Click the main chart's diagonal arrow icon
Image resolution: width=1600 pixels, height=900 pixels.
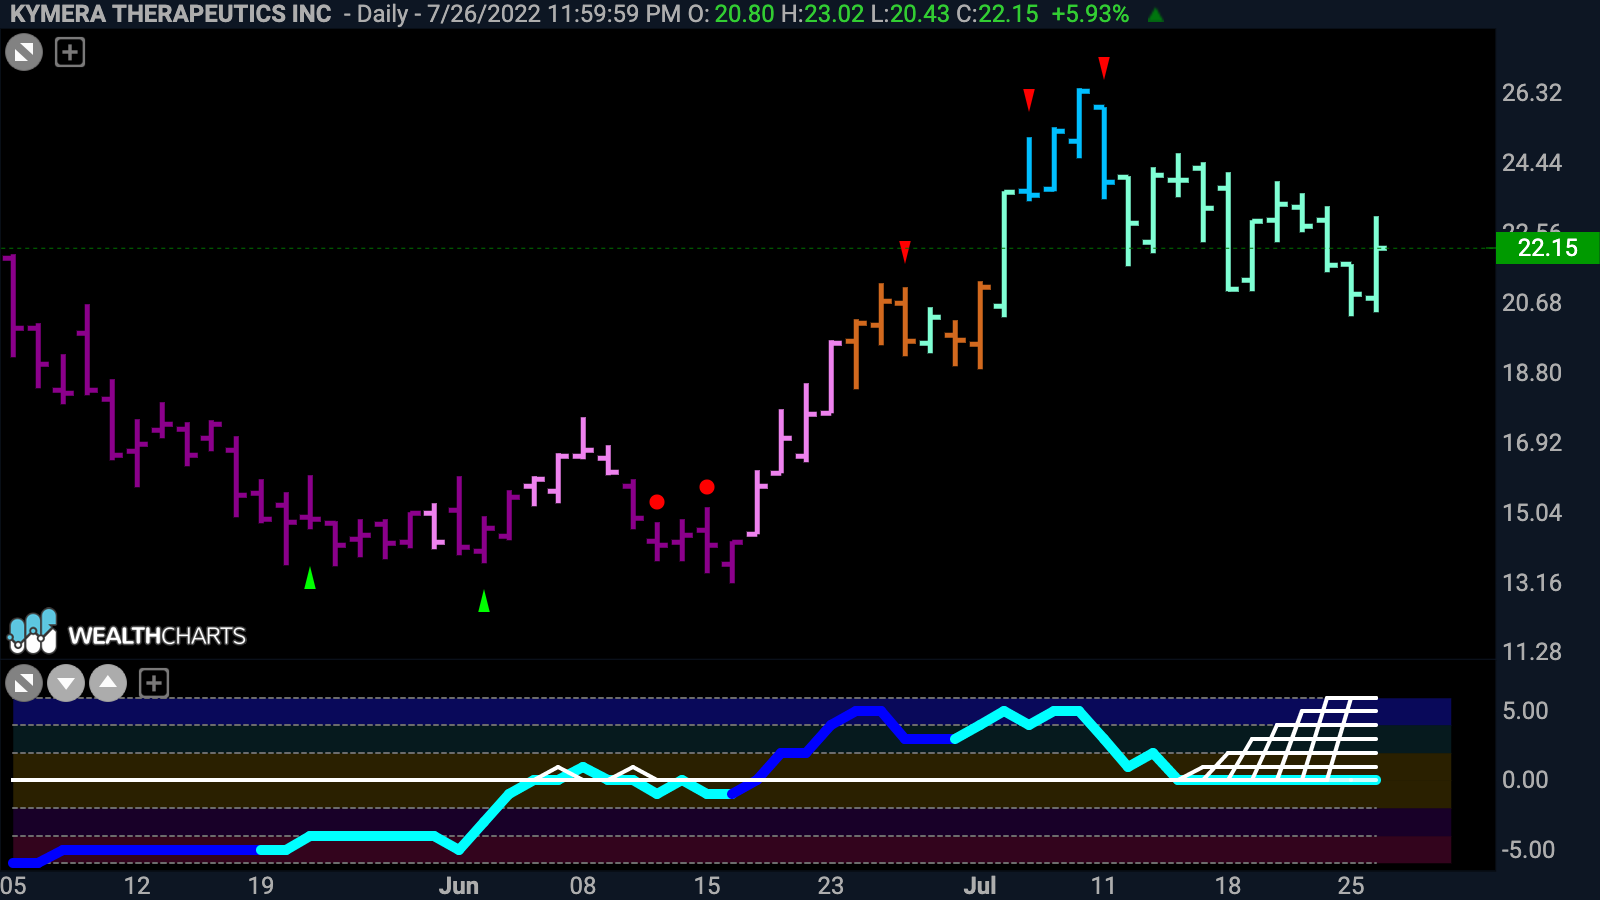point(24,52)
